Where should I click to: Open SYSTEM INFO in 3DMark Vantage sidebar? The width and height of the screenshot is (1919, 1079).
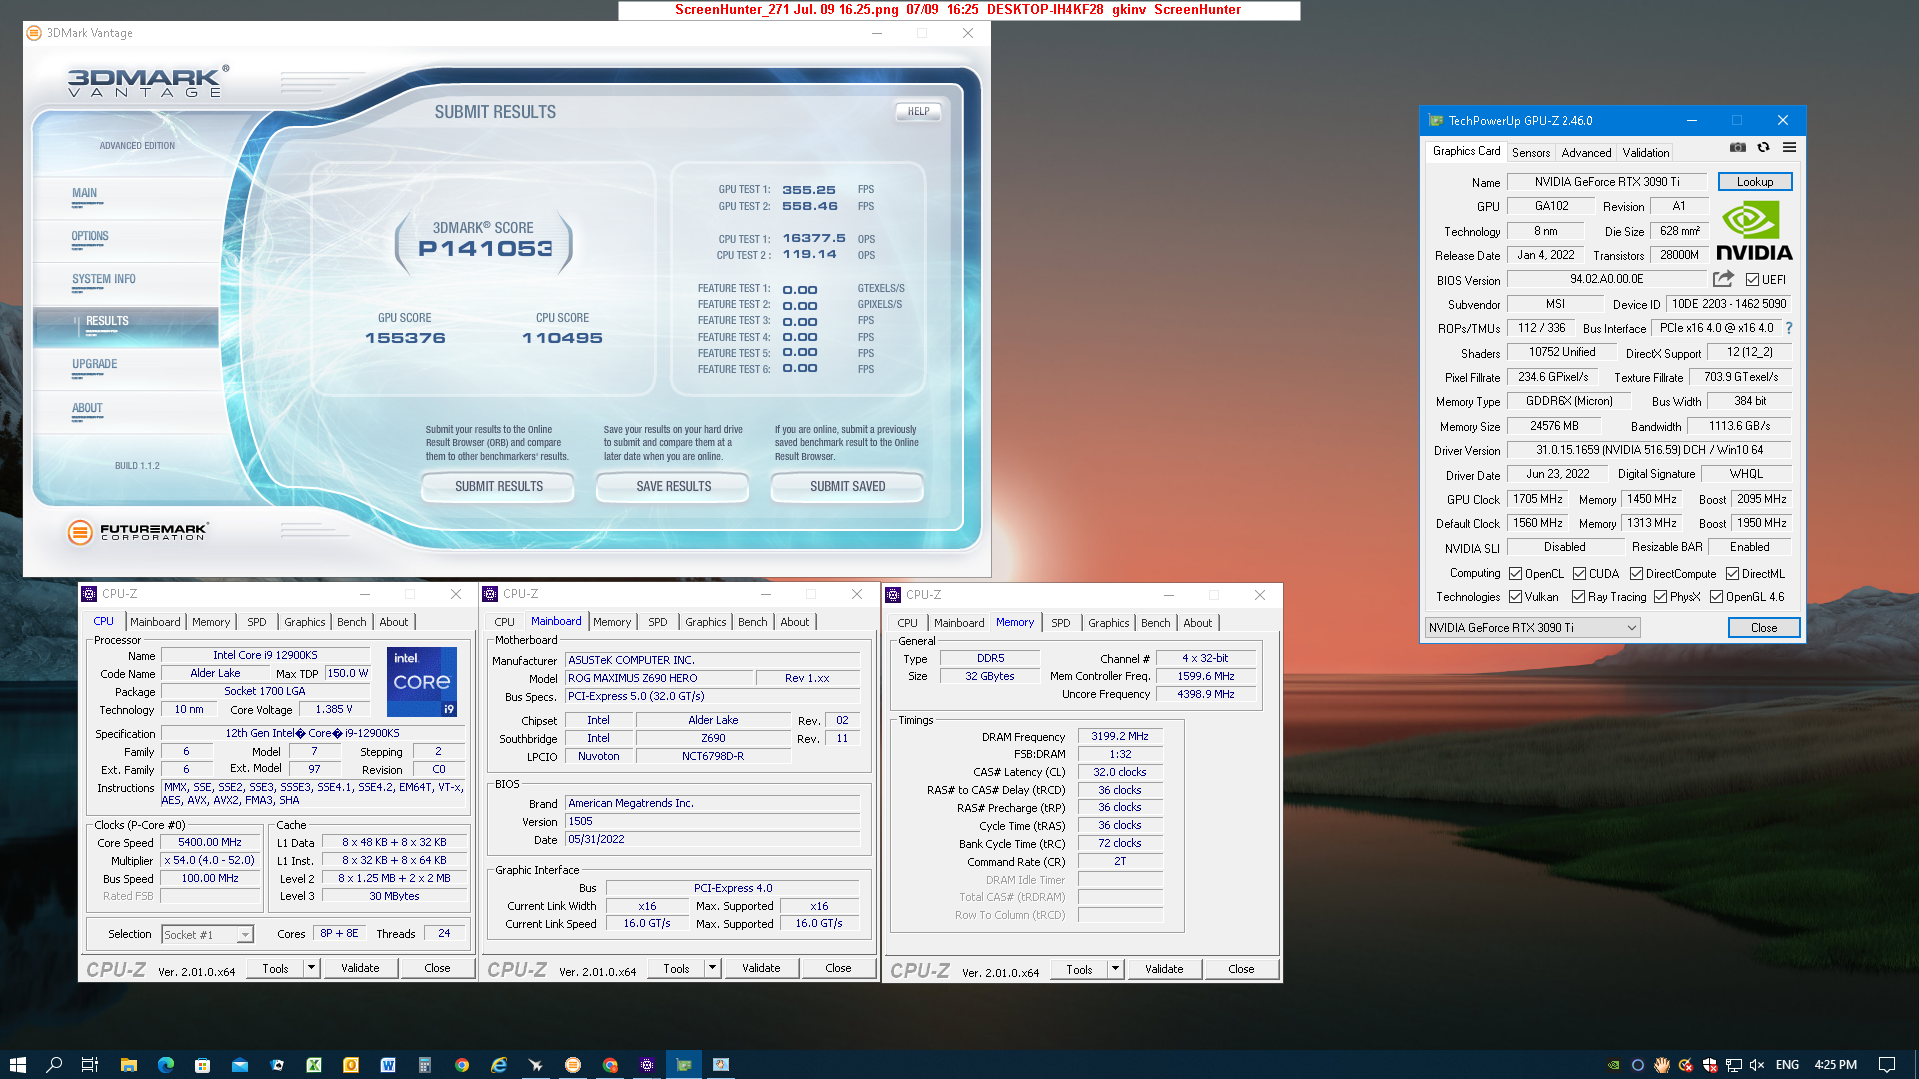[104, 280]
